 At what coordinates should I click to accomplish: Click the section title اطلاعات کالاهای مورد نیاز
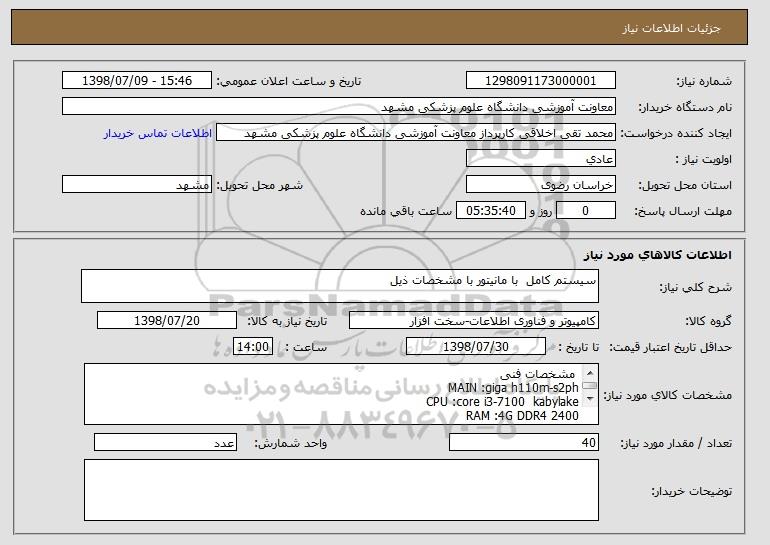(x=658, y=254)
